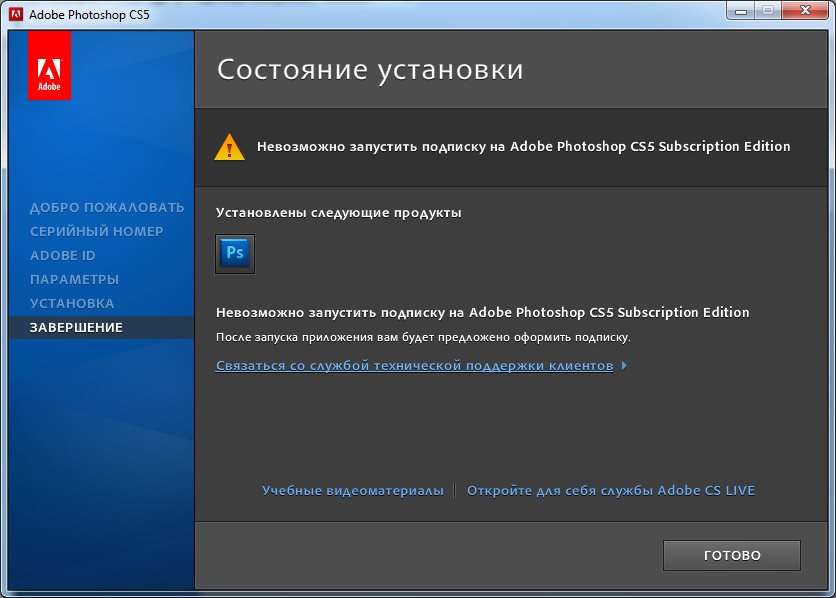Click the ГОТОВО button
The image size is (836, 598).
732,555
